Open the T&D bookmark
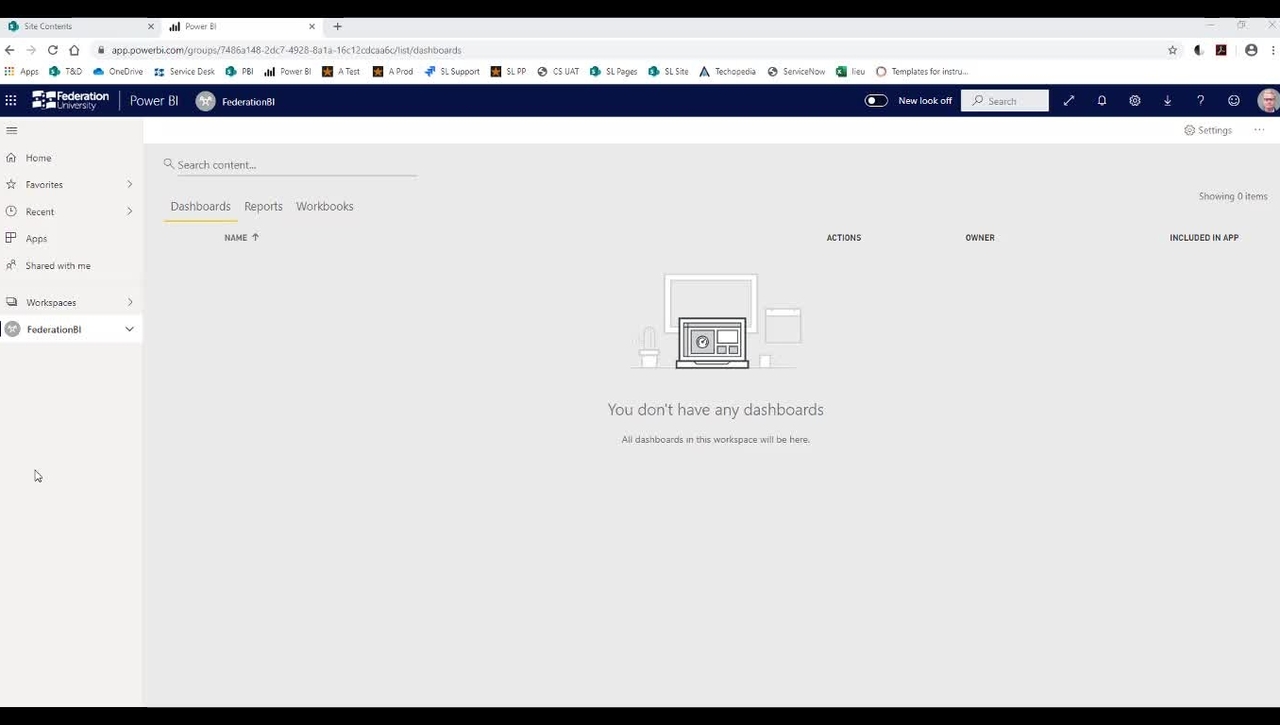This screenshot has width=1280, height=725. (66, 72)
